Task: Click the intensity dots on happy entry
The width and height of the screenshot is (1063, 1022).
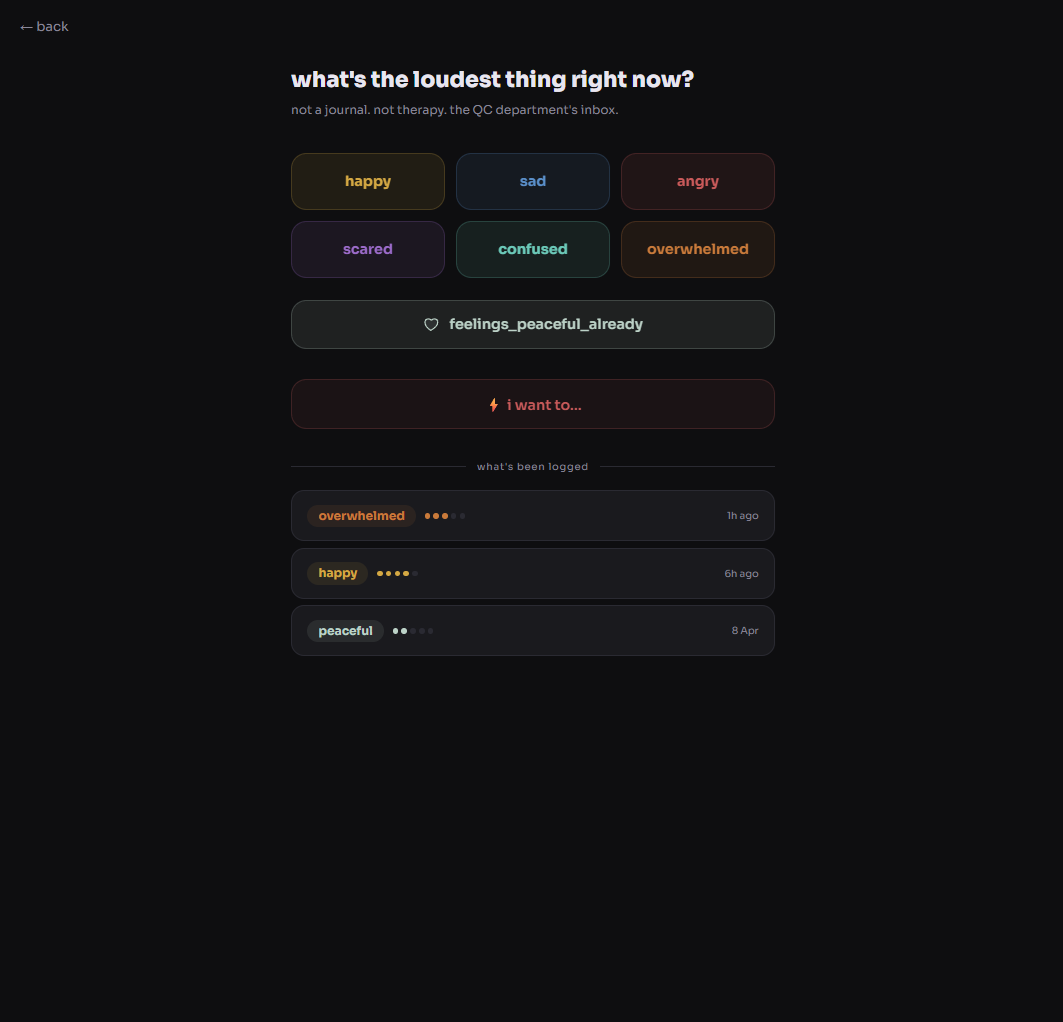Action: [397, 574]
